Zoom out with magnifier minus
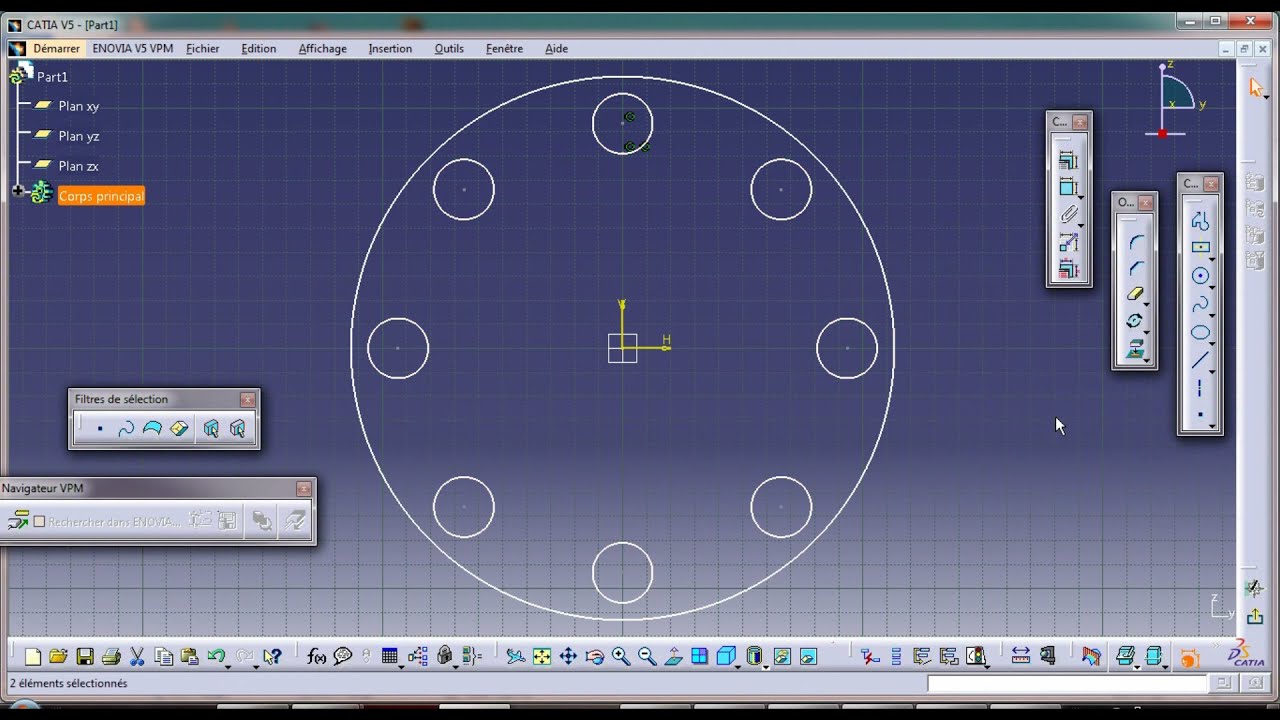This screenshot has width=1280, height=720. tap(646, 657)
